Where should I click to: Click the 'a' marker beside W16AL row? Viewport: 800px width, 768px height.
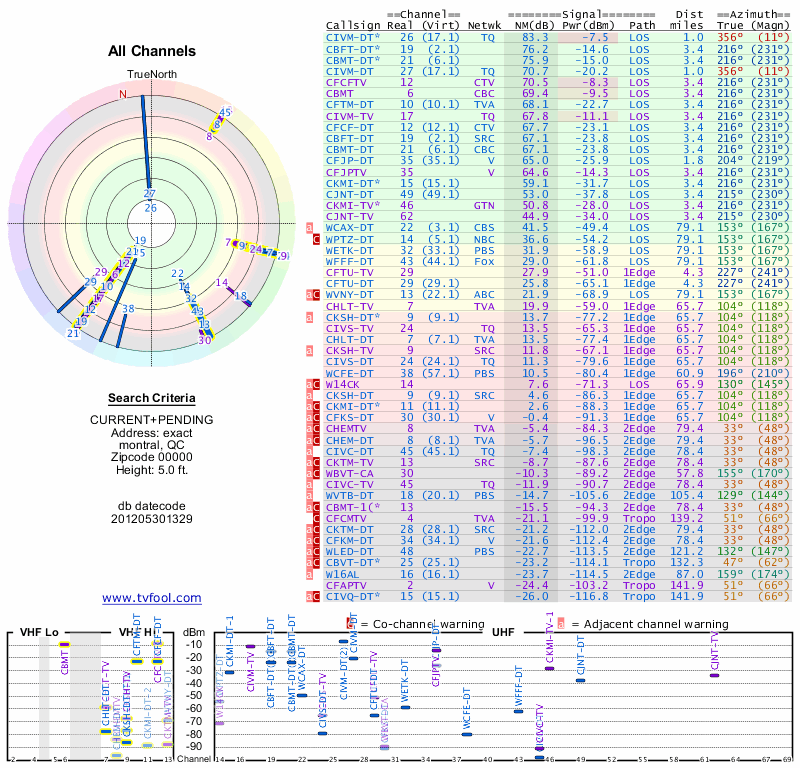coord(309,574)
